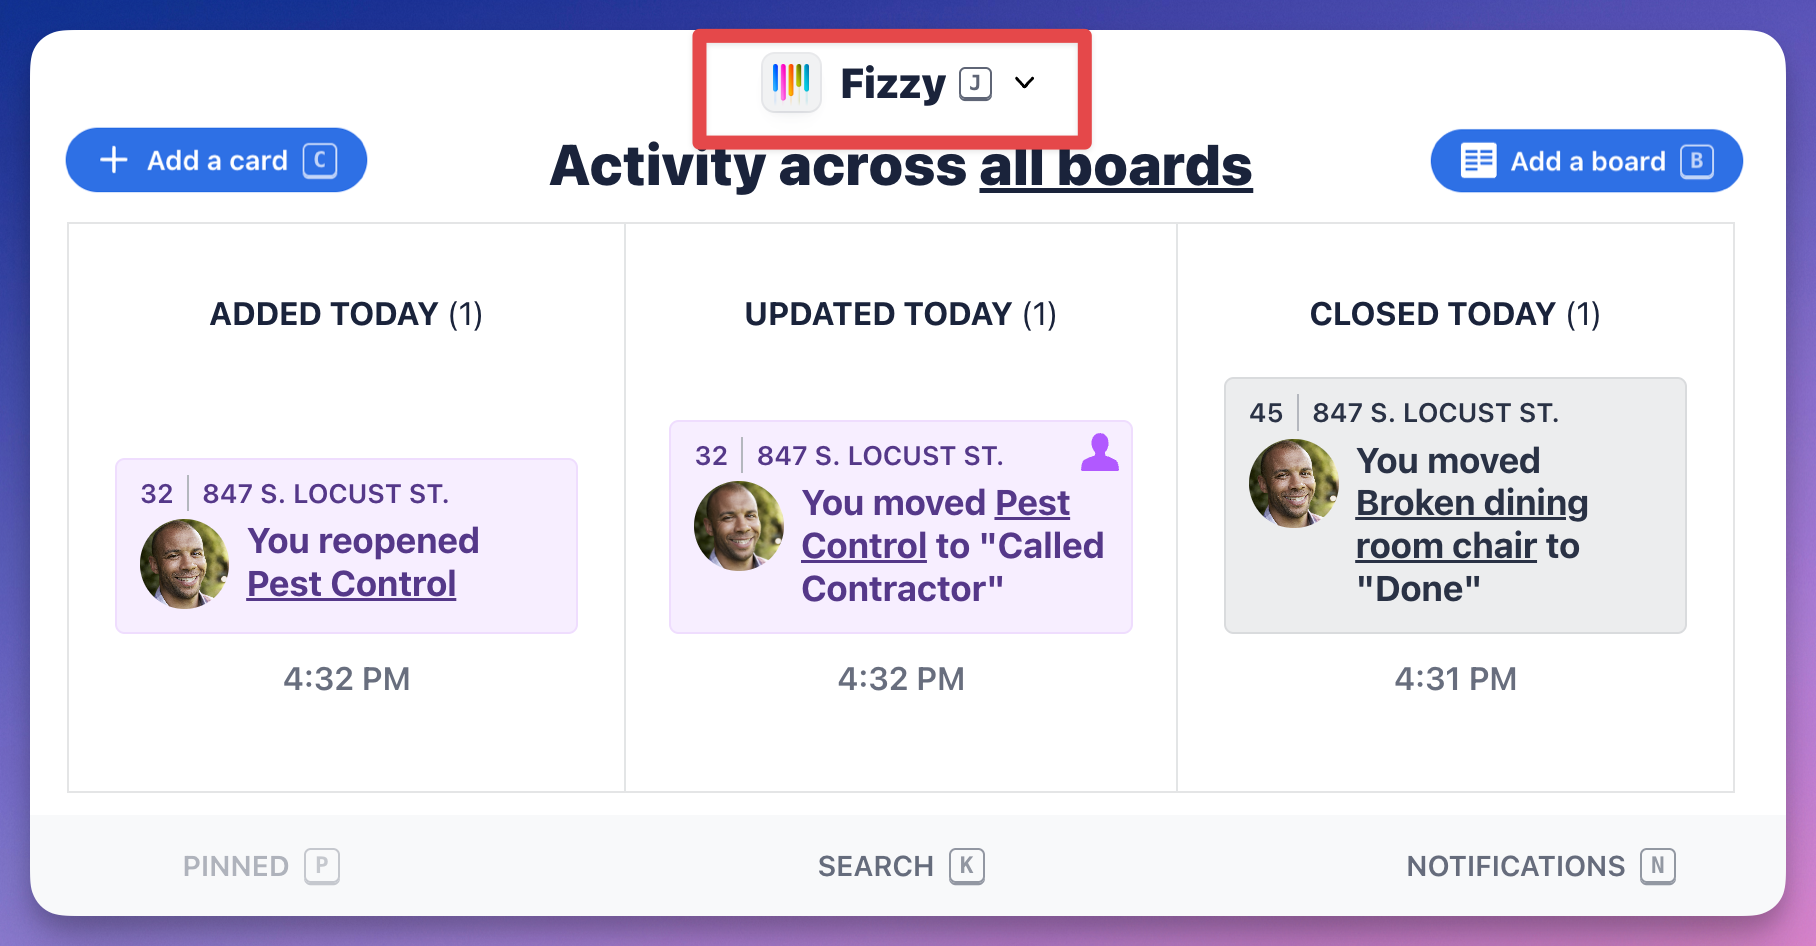Expand the workspace dropdown next to Fizzy
This screenshot has height=946, width=1816.
click(x=1023, y=84)
